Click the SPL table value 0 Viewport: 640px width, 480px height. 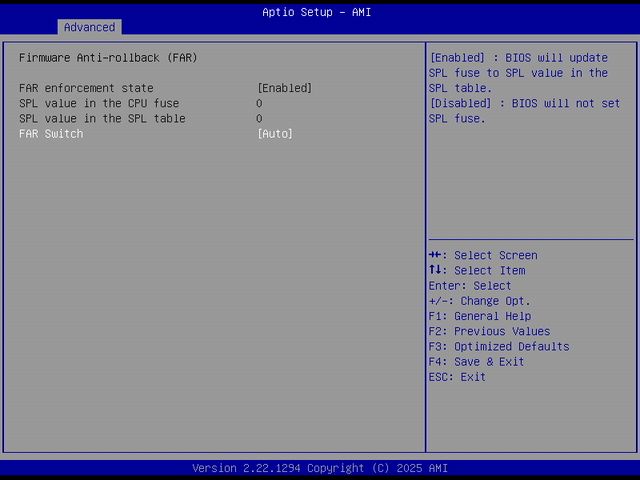tap(259, 118)
